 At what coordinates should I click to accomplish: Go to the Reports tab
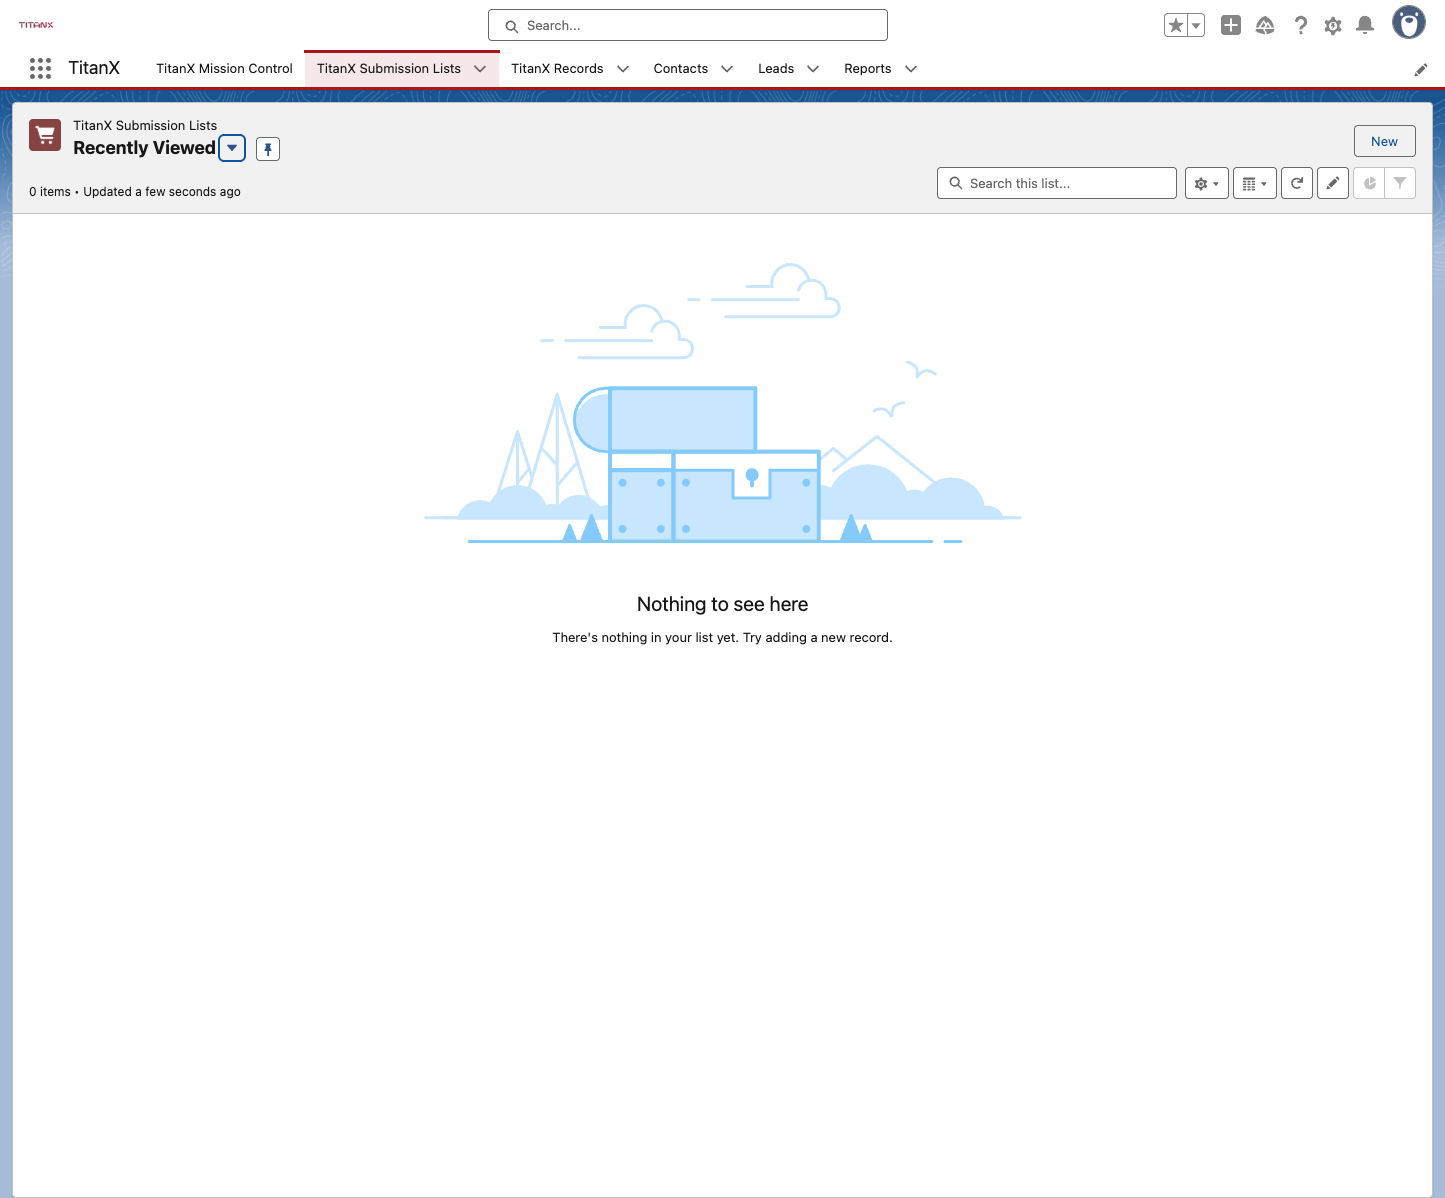click(x=868, y=69)
